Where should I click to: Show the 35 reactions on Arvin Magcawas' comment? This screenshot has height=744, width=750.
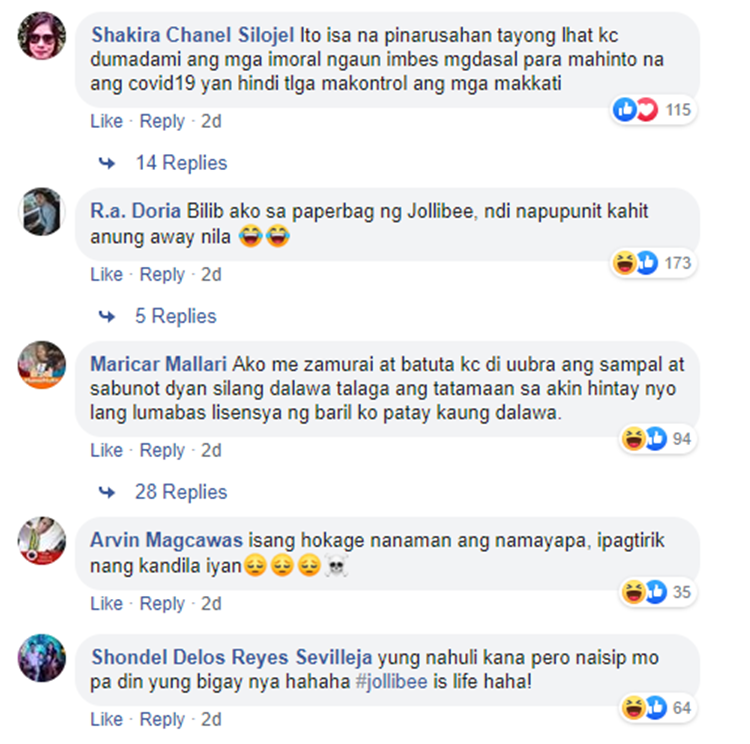tap(658, 592)
